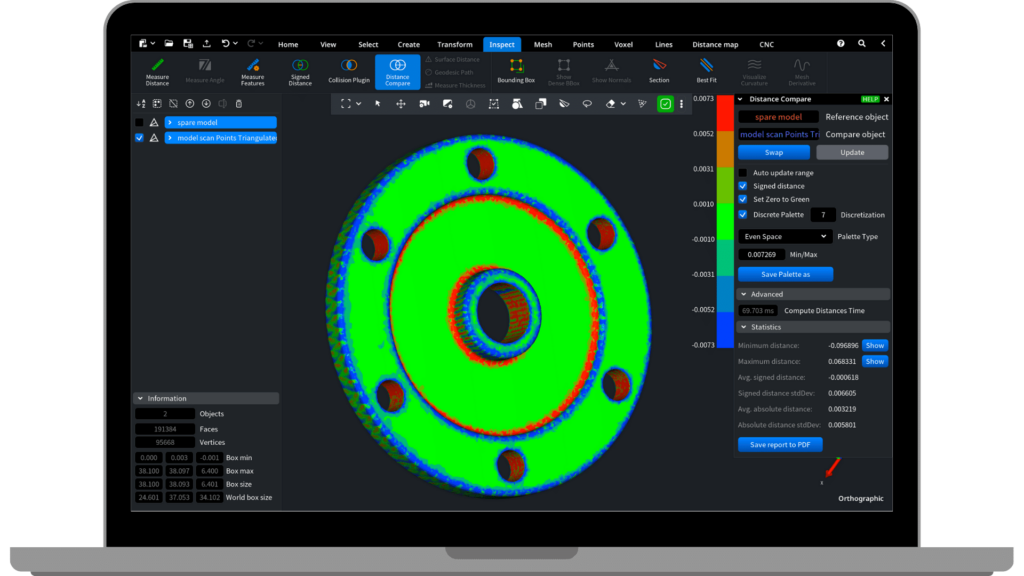Open the Distance map tab
The width and height of the screenshot is (1024, 576).
[x=715, y=44]
